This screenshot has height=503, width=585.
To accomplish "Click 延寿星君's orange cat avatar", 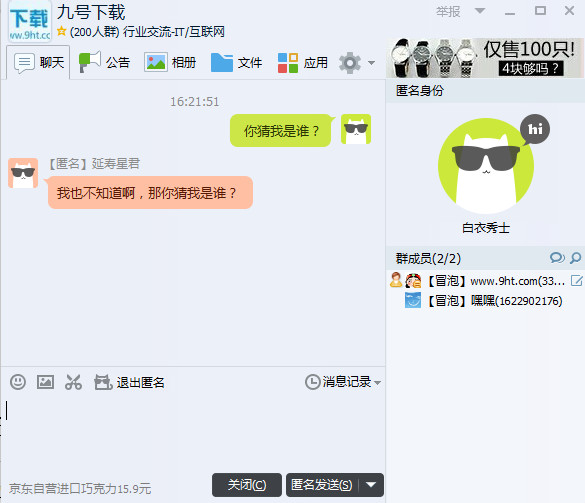I will click(23, 173).
